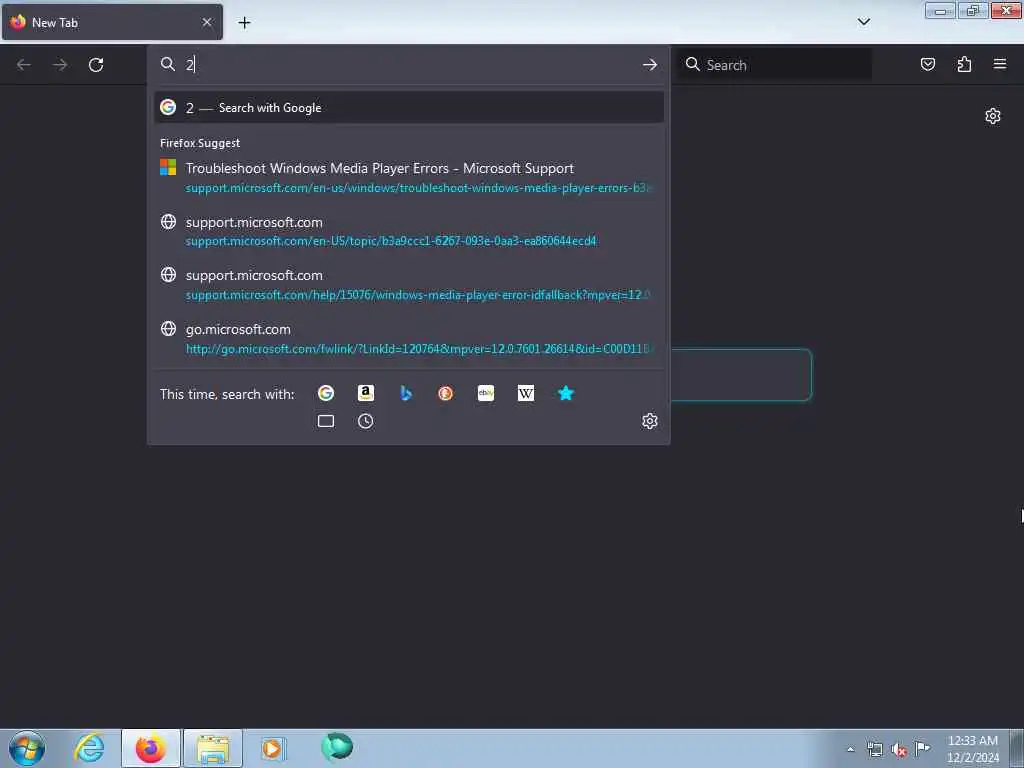Screen dimensions: 1024x768
Task: Click the Reload page icon
Action: tap(96, 65)
